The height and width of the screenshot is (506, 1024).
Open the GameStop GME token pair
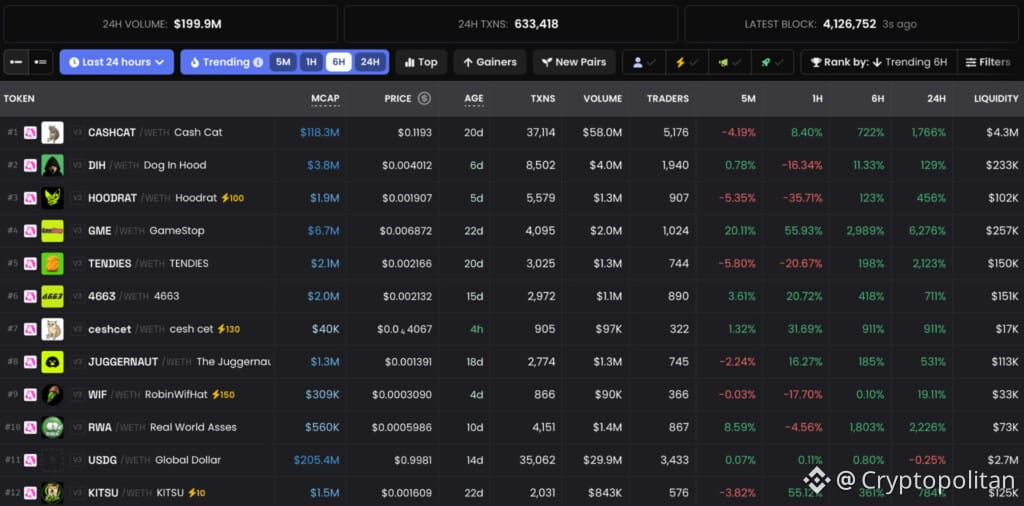click(146, 230)
